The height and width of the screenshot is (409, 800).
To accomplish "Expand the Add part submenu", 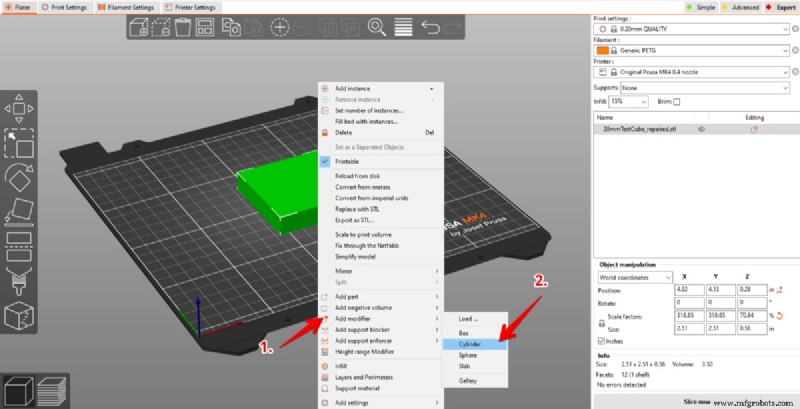I will tap(381, 296).
